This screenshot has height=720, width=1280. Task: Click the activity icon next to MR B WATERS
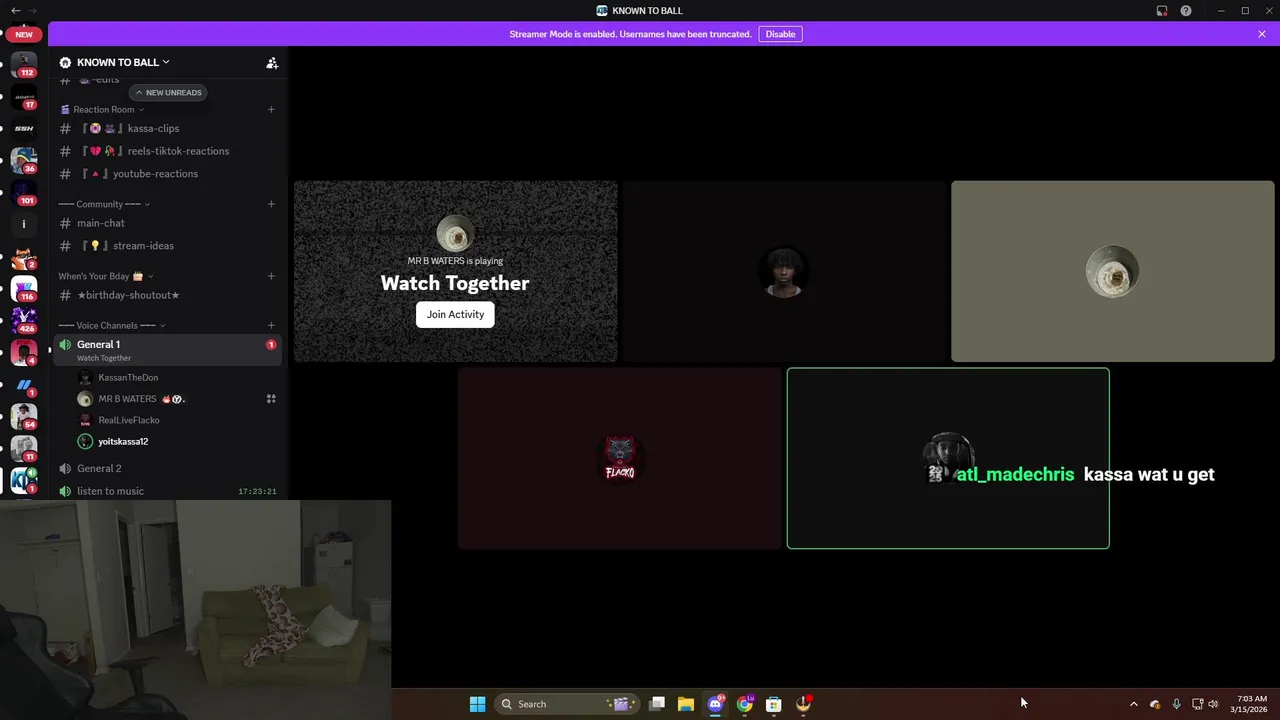coord(271,399)
